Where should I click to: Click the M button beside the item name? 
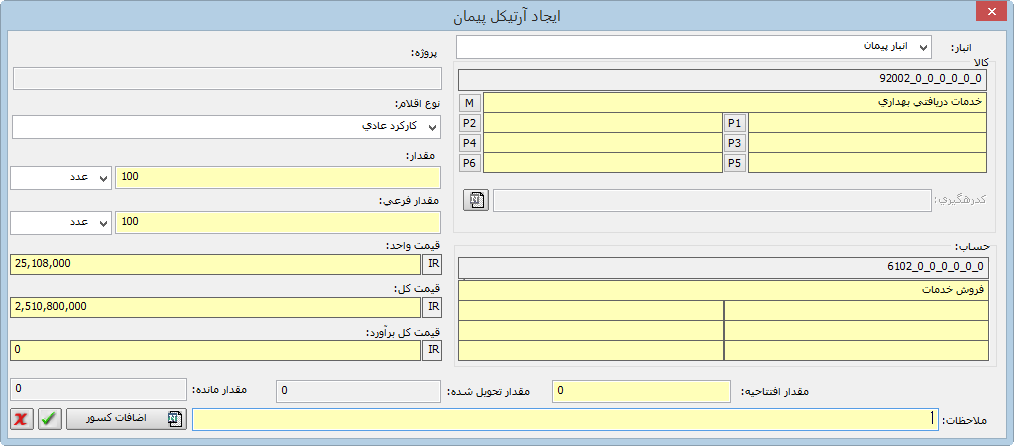(x=470, y=103)
